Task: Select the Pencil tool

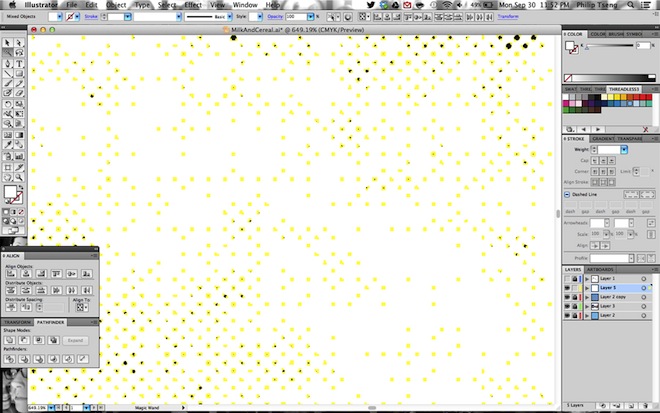Action: coord(19,84)
